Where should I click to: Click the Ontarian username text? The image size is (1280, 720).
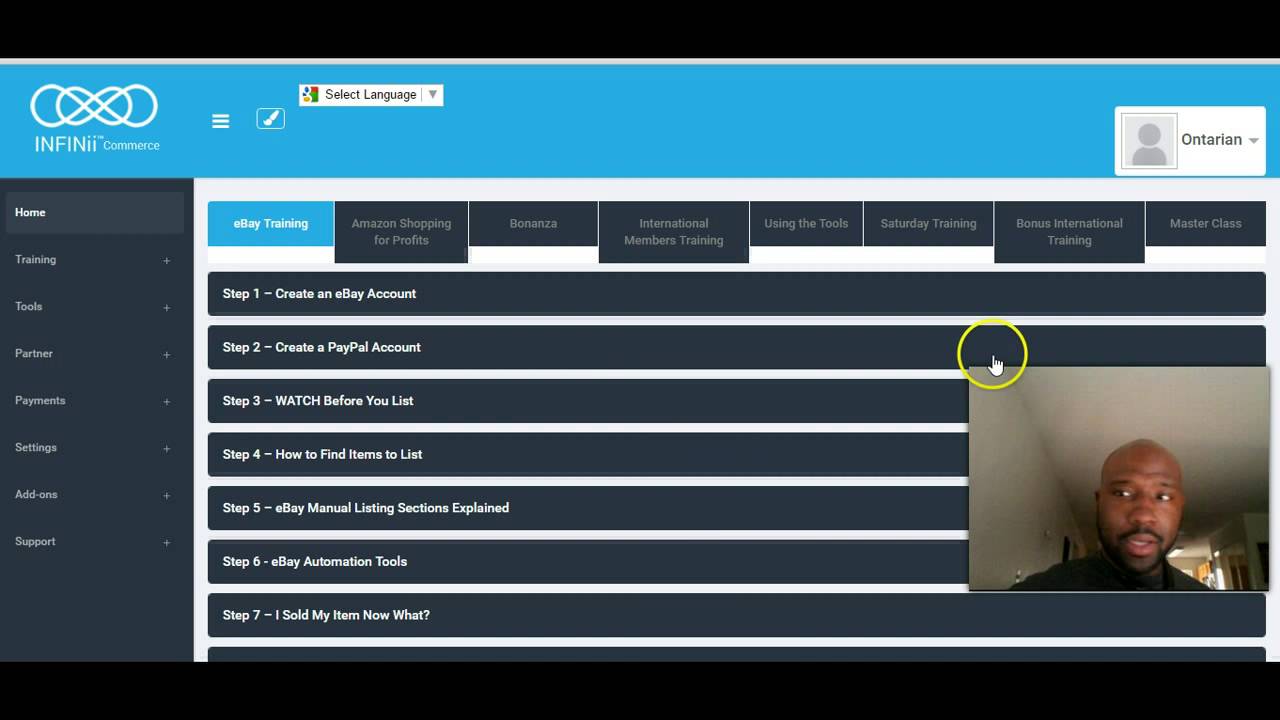(x=1211, y=140)
